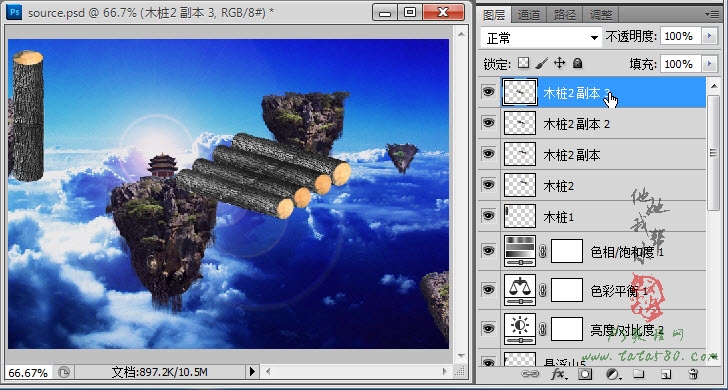The image size is (728, 390).
Task: Click the Hue/Saturation adjustment icon
Action: tap(520, 251)
